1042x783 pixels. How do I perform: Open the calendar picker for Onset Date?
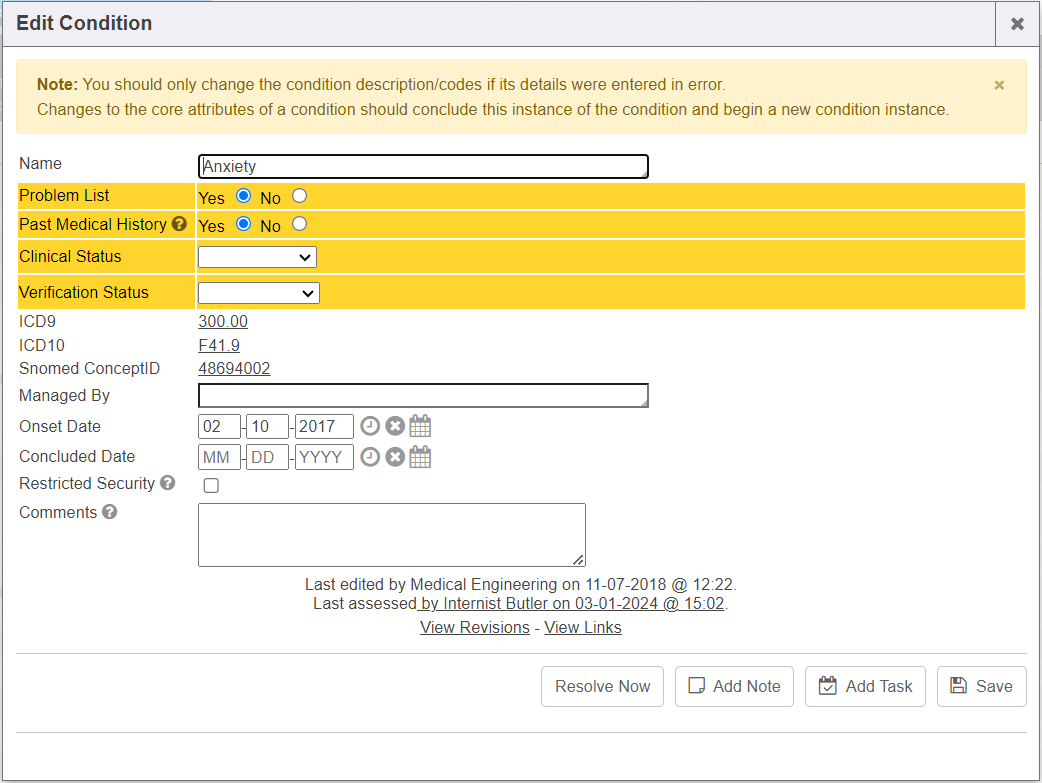pyautogui.click(x=421, y=427)
